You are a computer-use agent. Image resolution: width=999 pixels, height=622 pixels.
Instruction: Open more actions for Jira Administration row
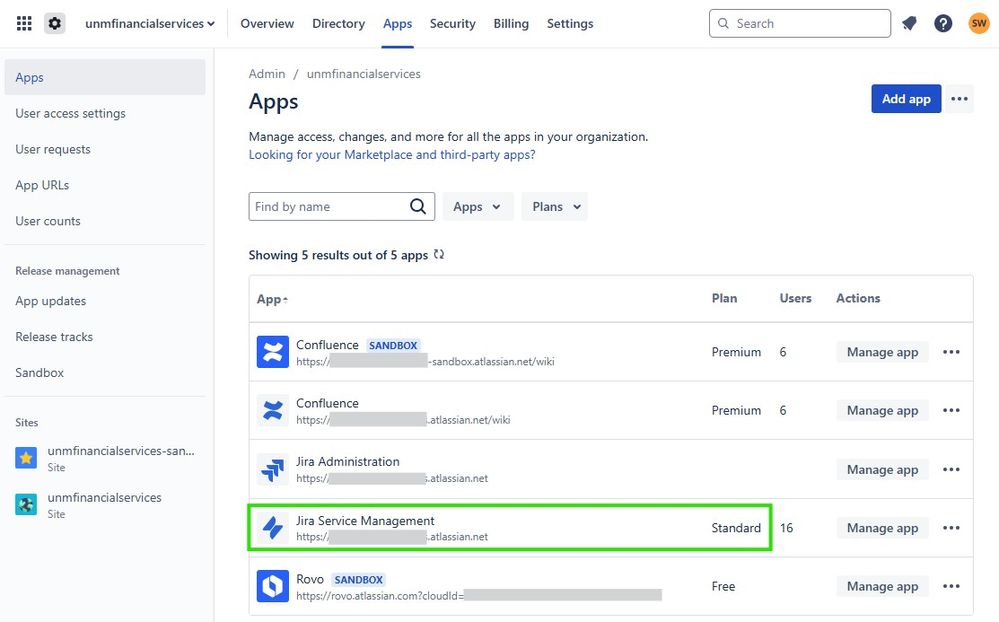pos(951,469)
